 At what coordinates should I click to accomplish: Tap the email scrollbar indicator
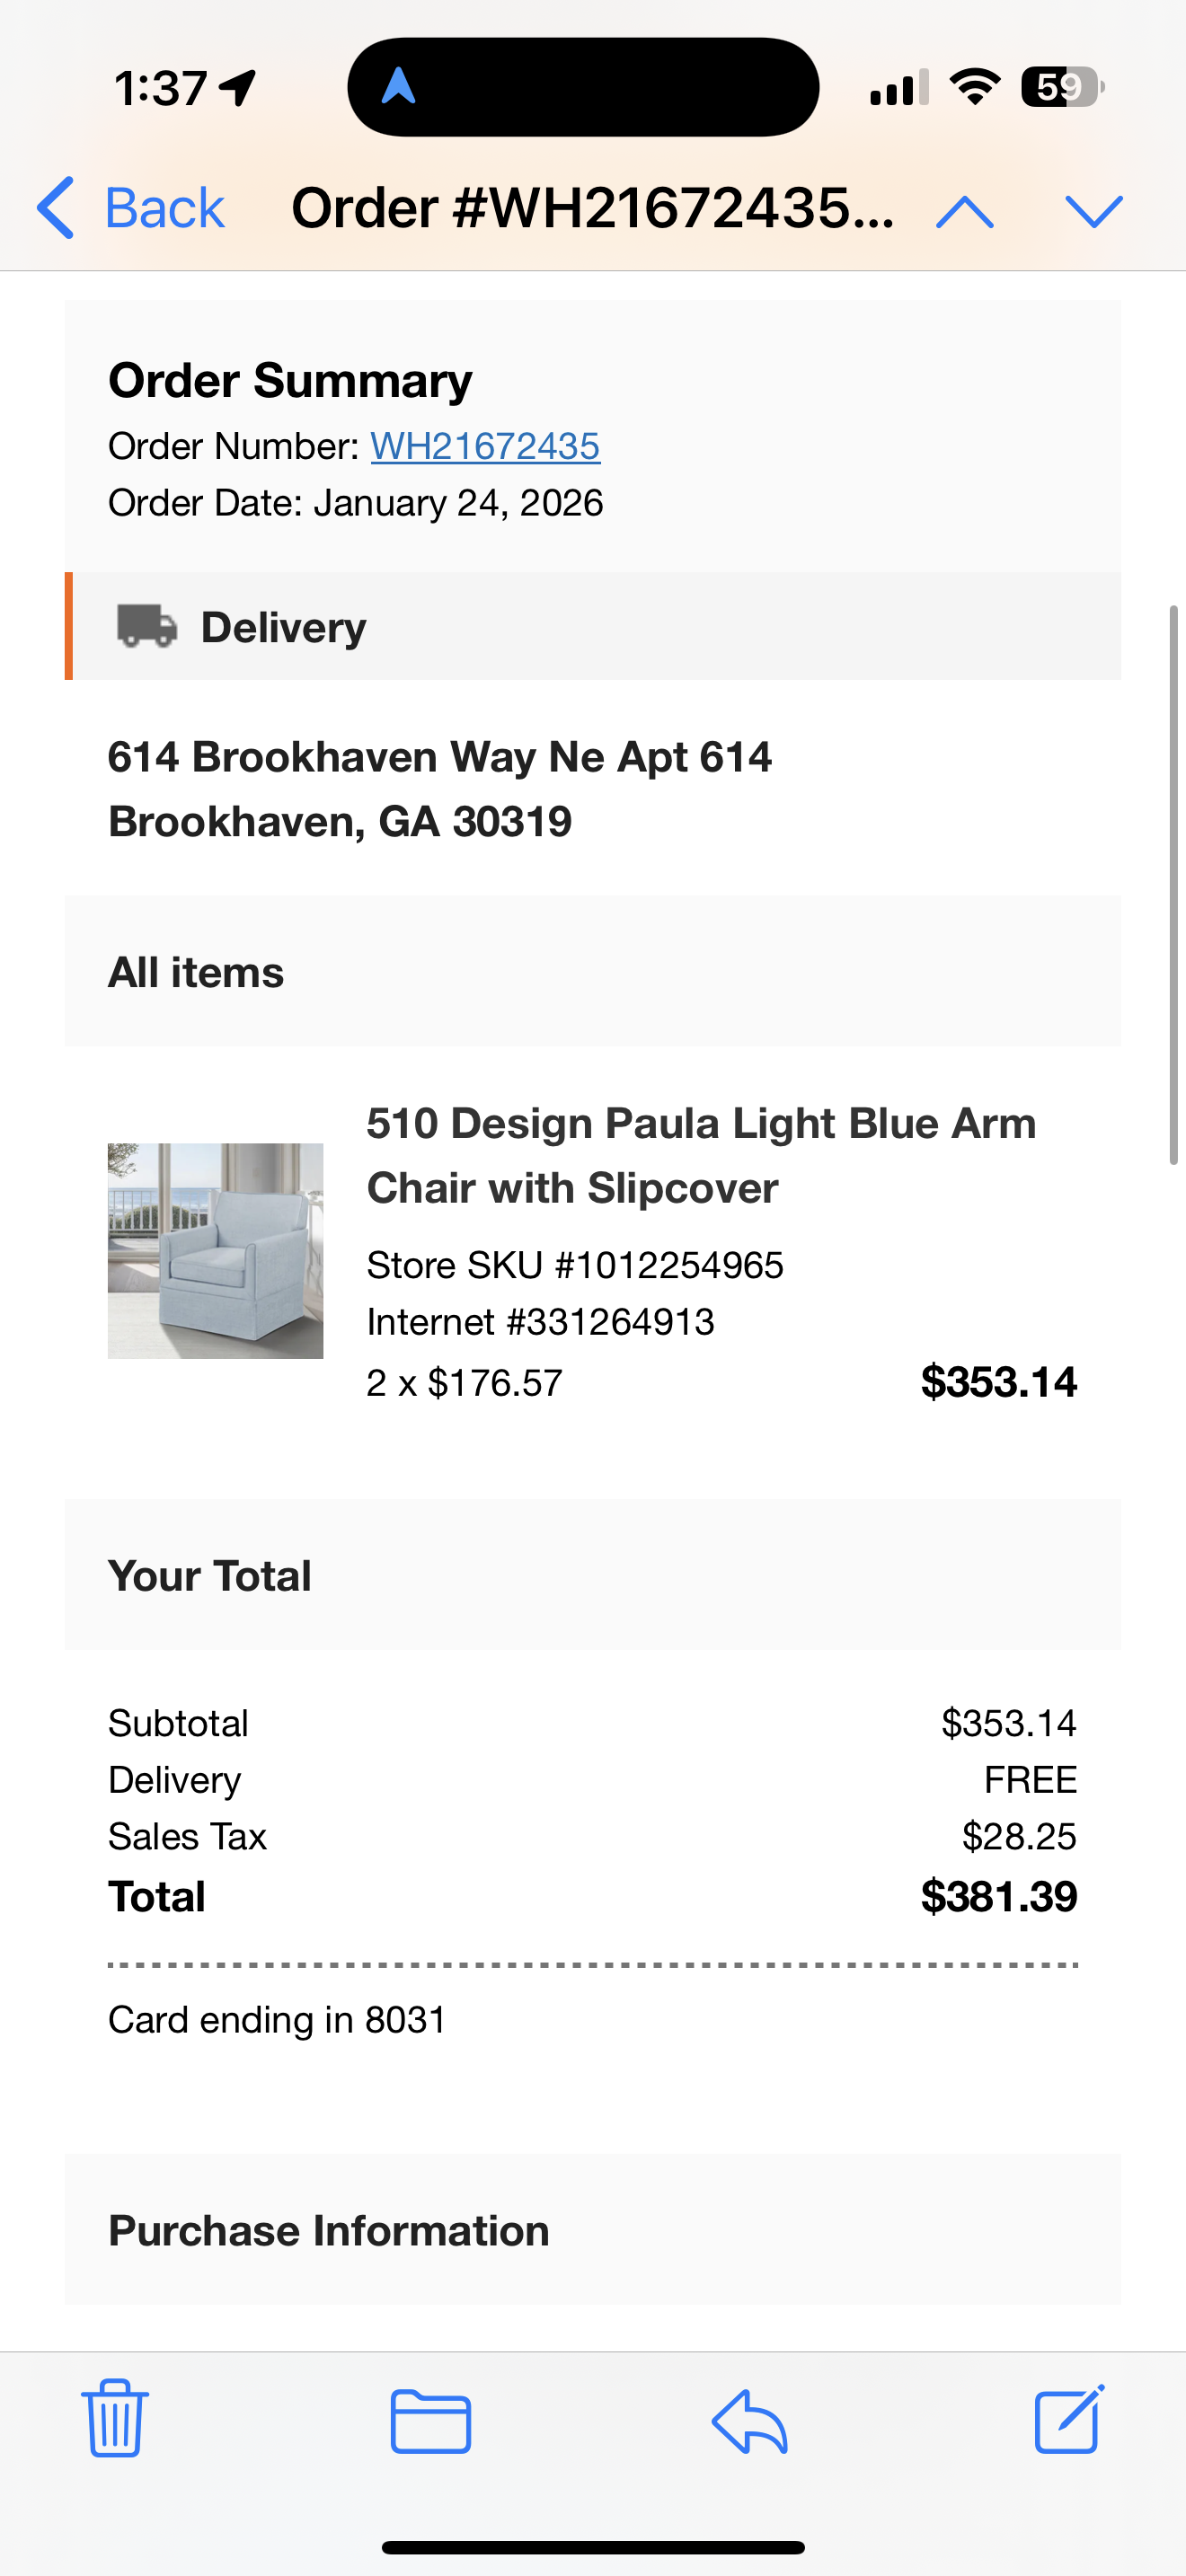(x=1174, y=884)
